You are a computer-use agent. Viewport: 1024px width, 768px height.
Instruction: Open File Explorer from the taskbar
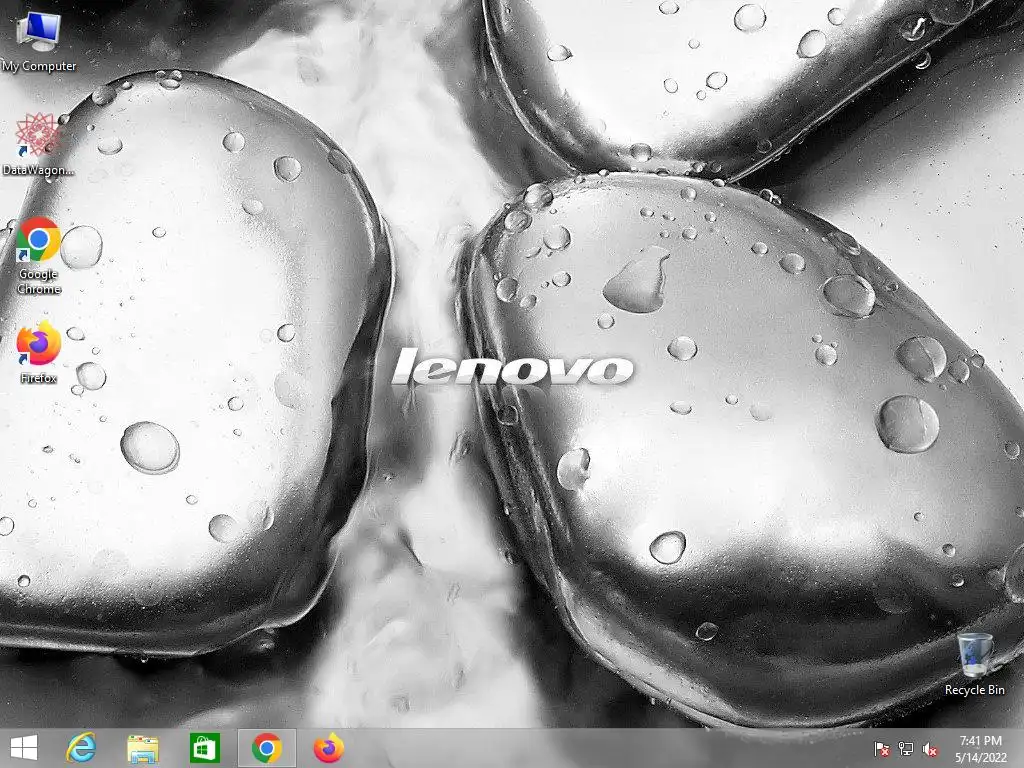pos(142,748)
